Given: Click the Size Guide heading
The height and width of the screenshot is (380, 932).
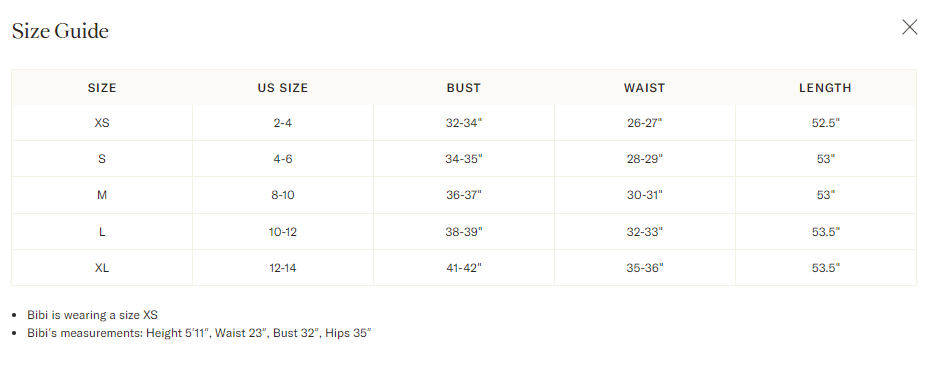Looking at the screenshot, I should [x=60, y=31].
